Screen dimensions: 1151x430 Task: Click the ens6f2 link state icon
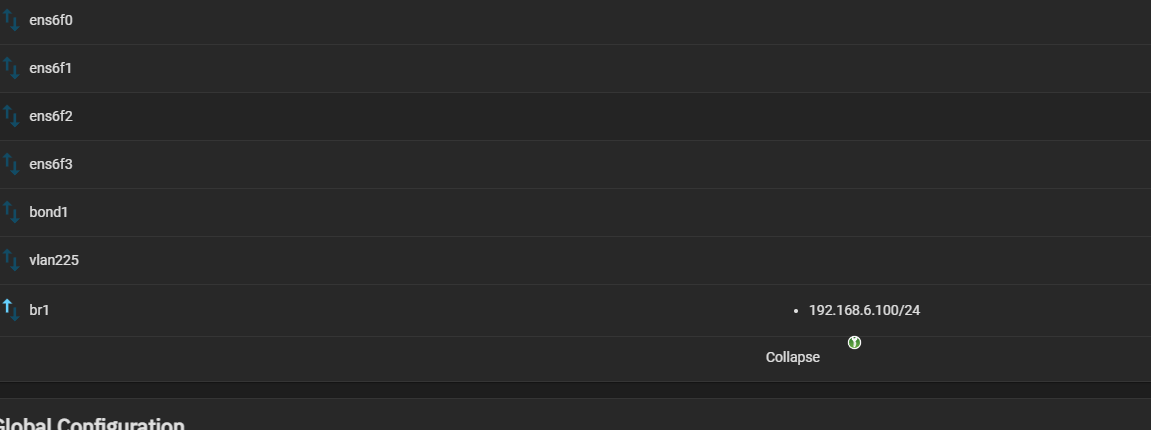tap(11, 116)
